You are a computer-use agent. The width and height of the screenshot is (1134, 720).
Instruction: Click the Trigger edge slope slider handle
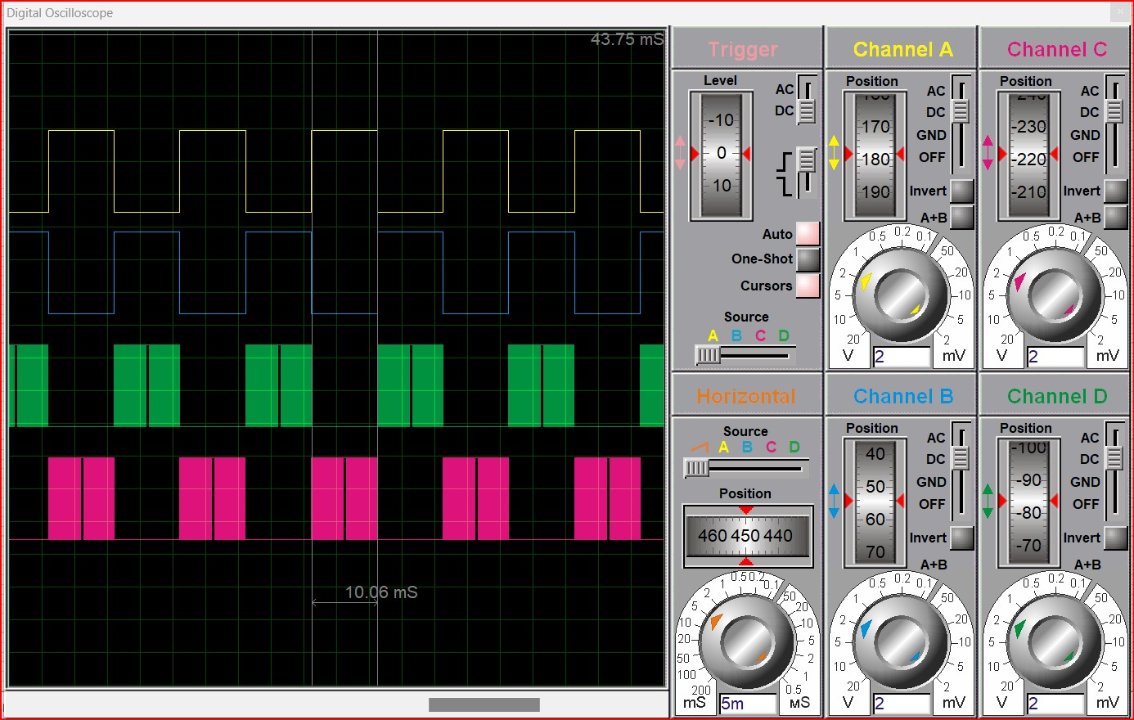click(806, 160)
